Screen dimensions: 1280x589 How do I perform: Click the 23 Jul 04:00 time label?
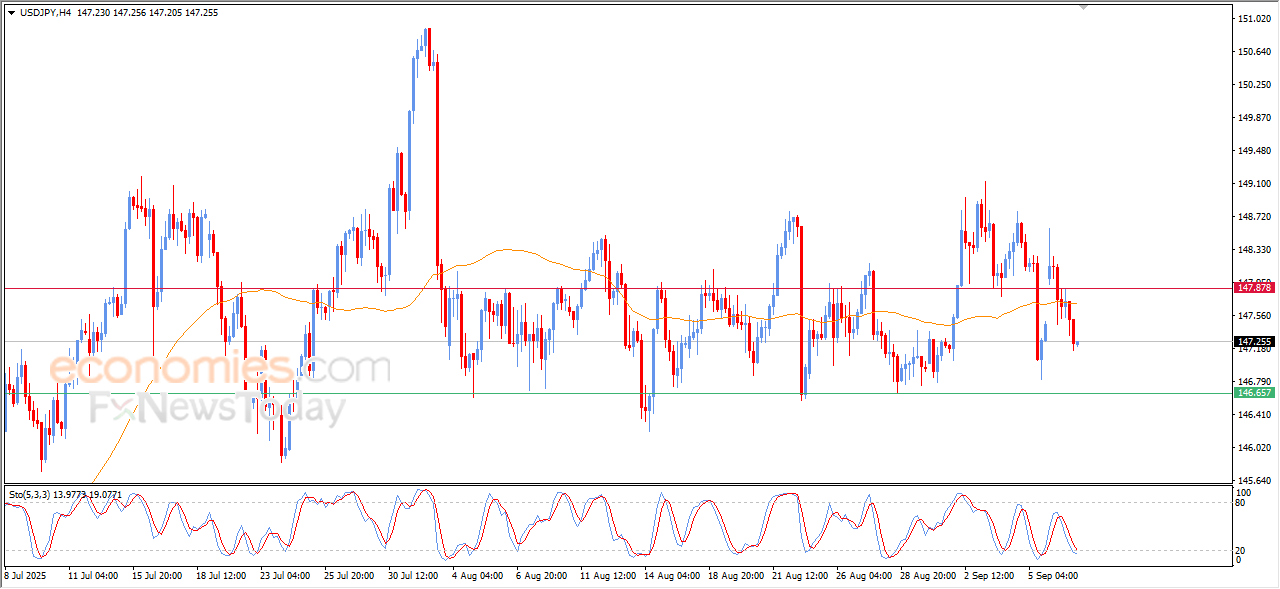[x=285, y=576]
